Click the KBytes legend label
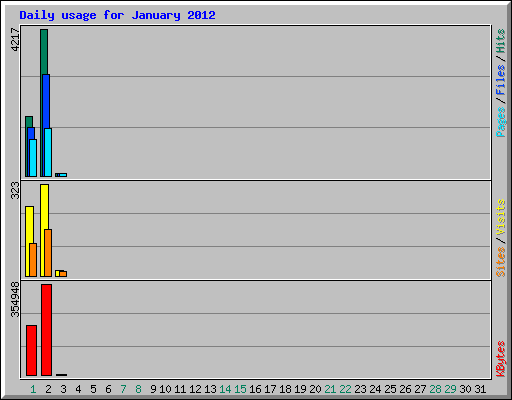The height and width of the screenshot is (400, 512). coord(500,359)
